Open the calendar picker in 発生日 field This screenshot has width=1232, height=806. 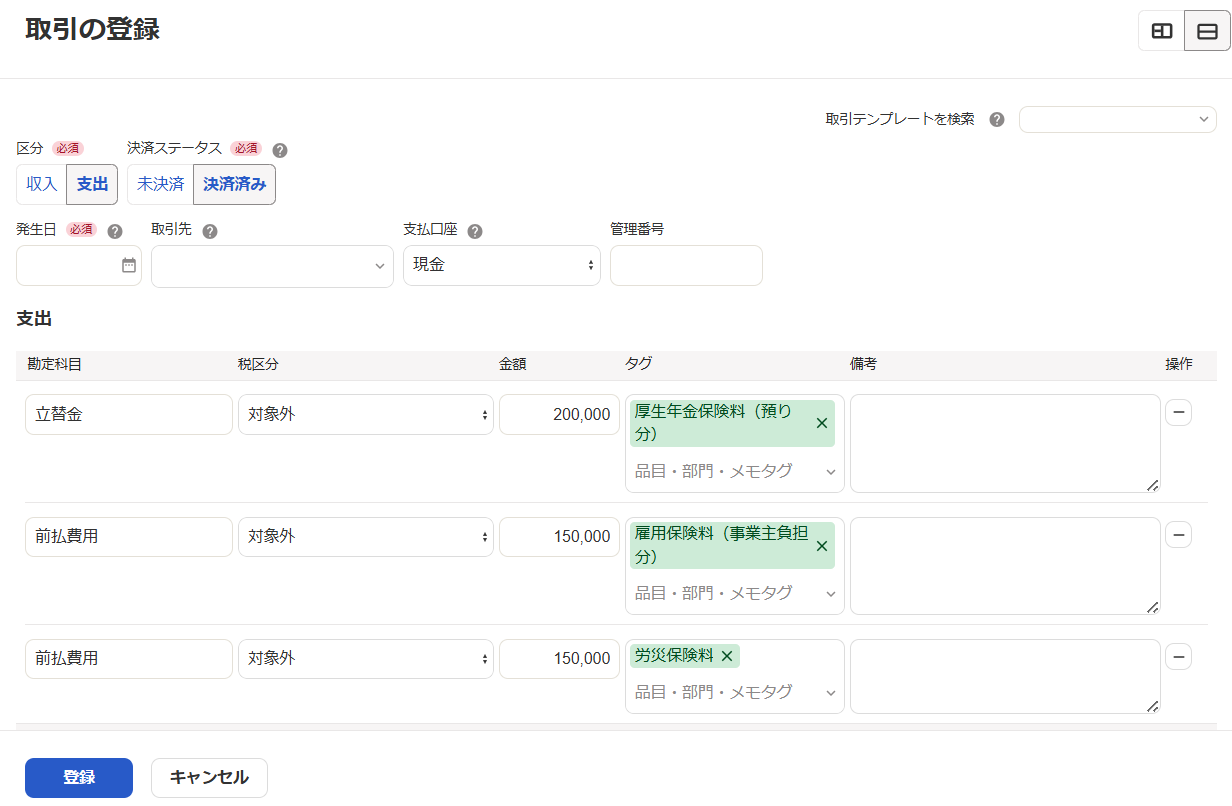(x=129, y=265)
